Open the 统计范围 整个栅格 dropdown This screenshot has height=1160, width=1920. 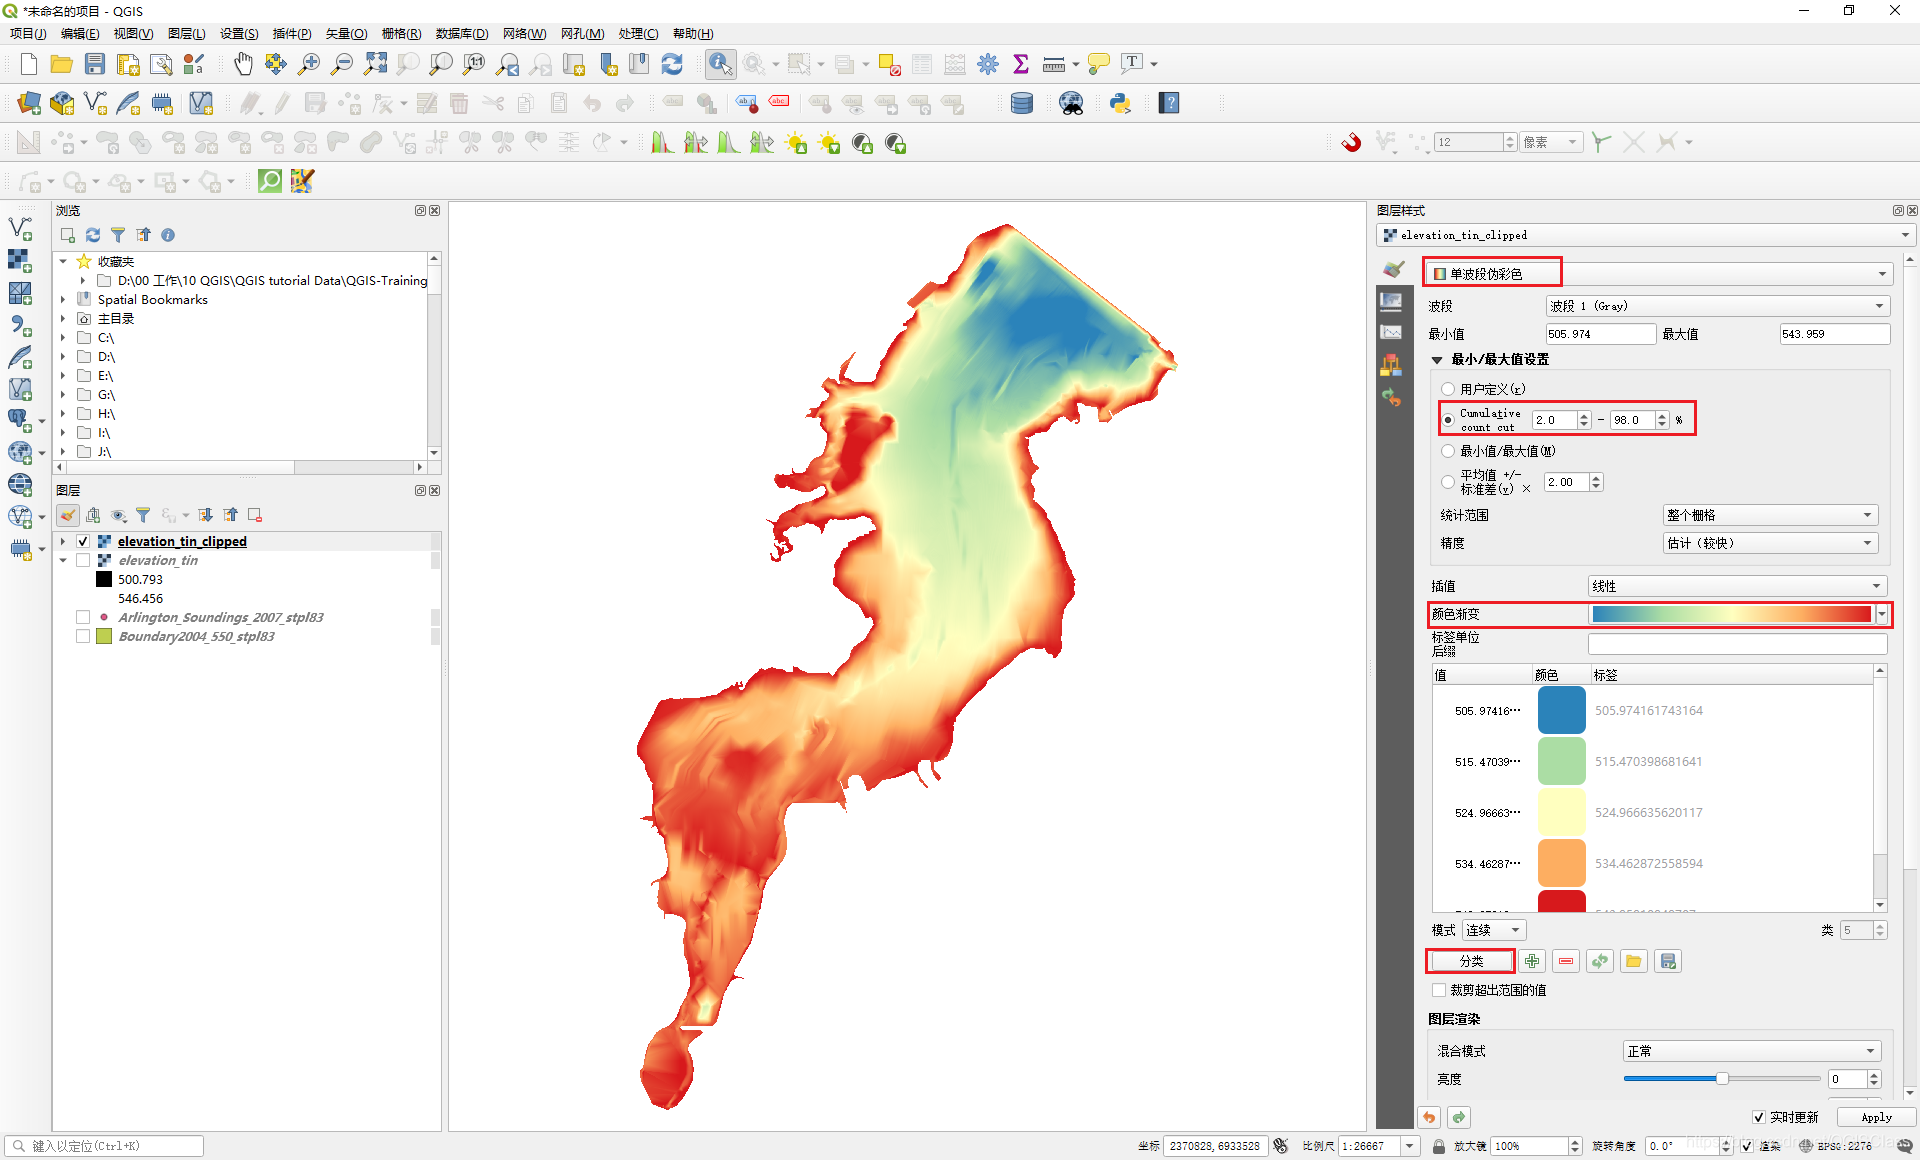click(x=1770, y=515)
